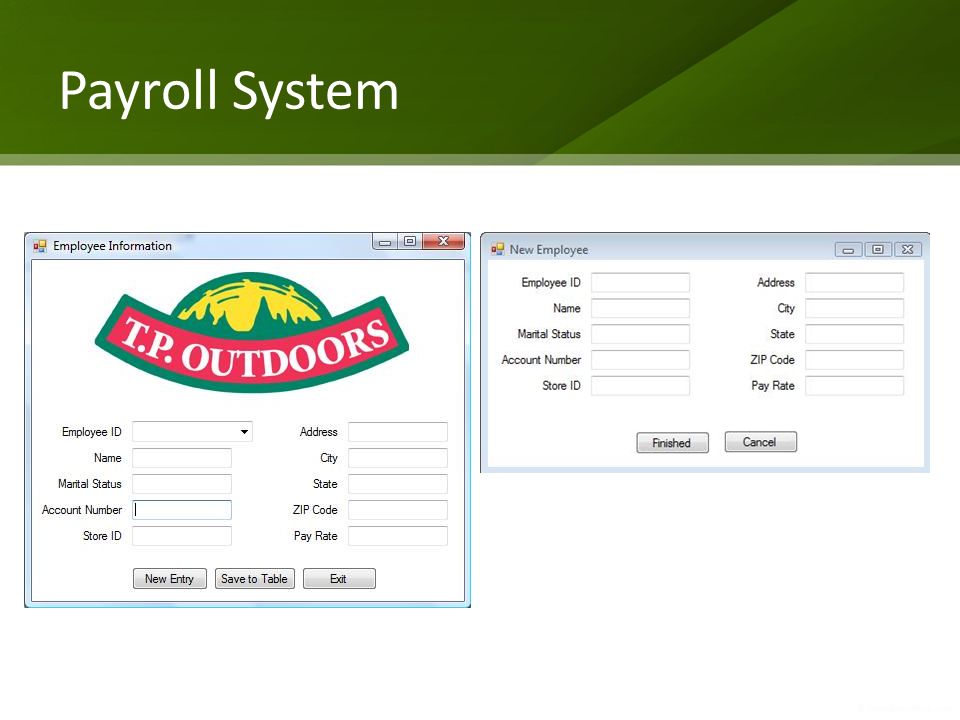Click the Employee Information window title icon
960x720 pixels.
[40, 246]
